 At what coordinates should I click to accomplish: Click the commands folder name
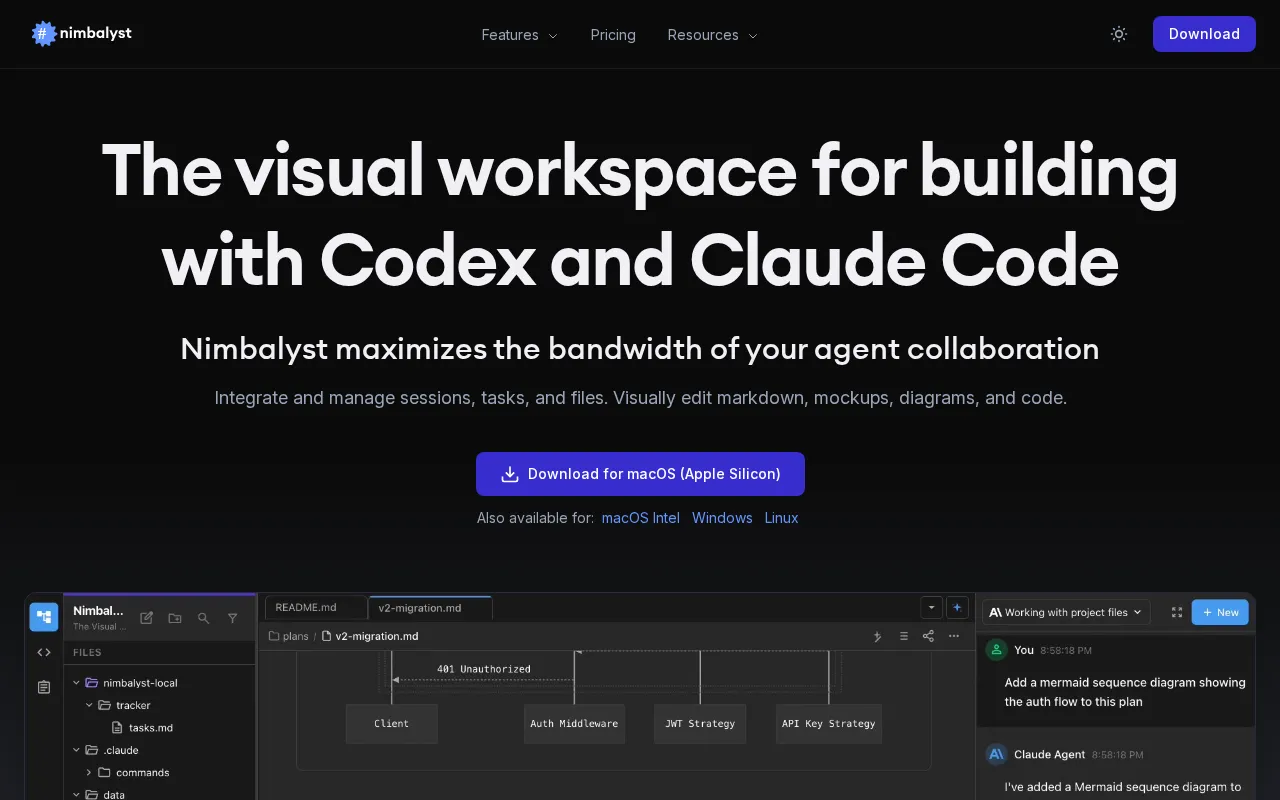pos(143,772)
